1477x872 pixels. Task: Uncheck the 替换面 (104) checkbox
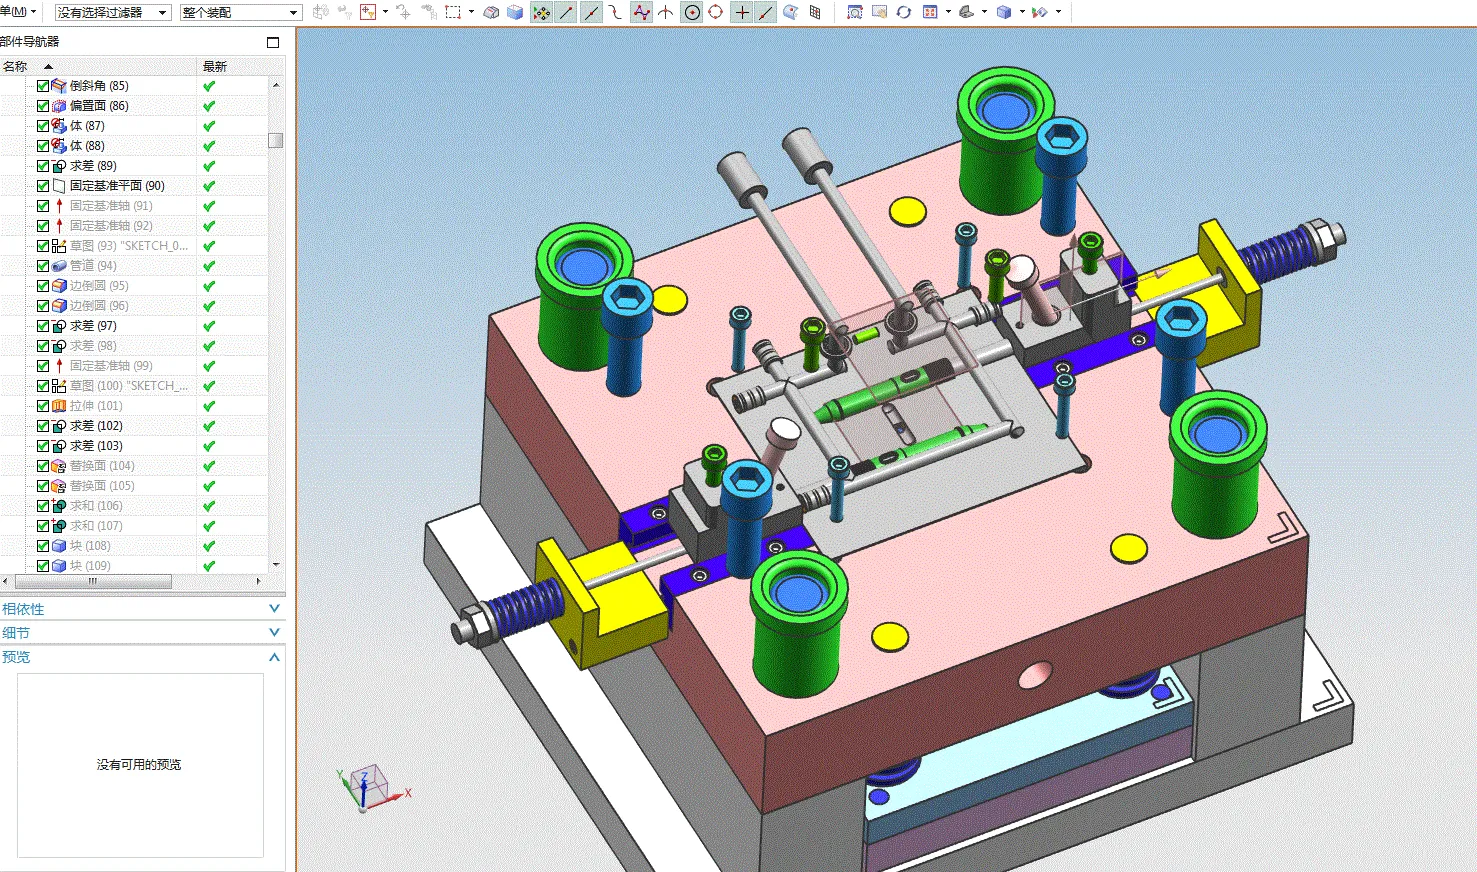[43, 466]
